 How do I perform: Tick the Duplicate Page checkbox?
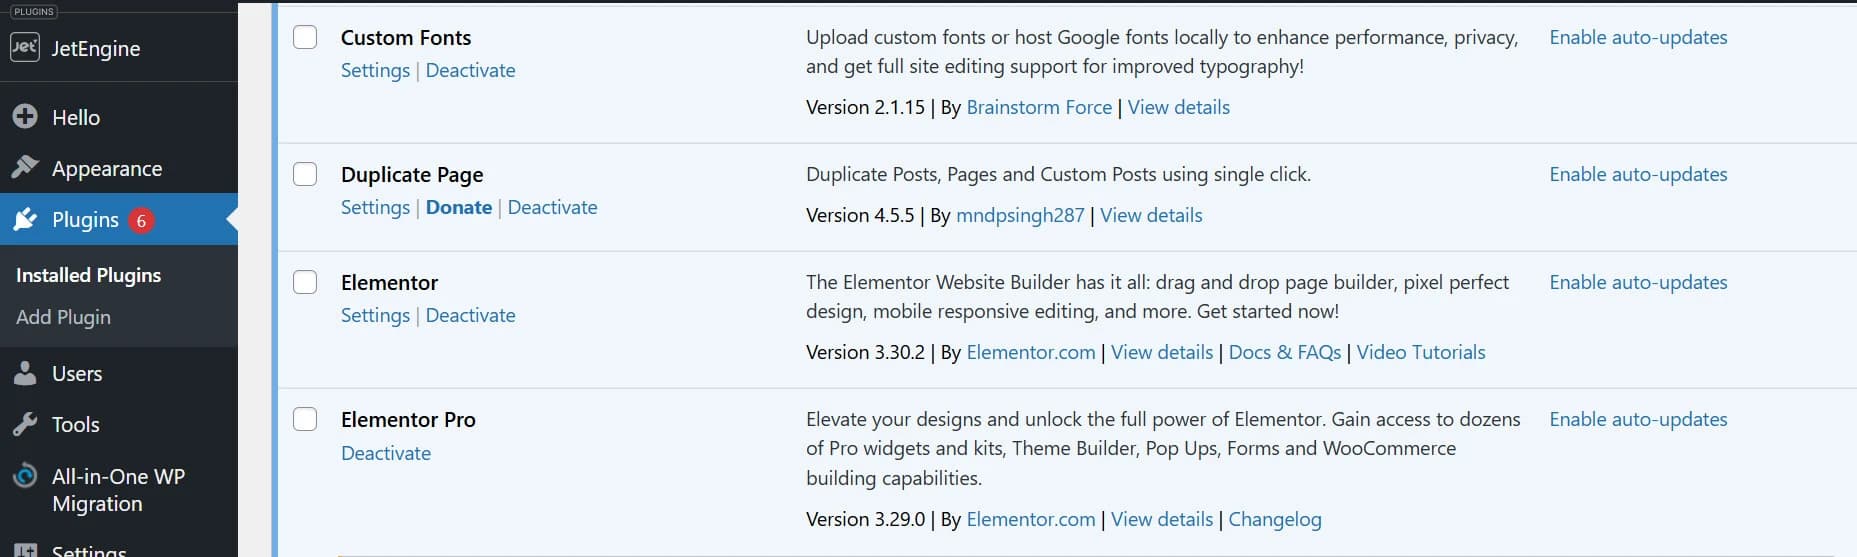[305, 174]
